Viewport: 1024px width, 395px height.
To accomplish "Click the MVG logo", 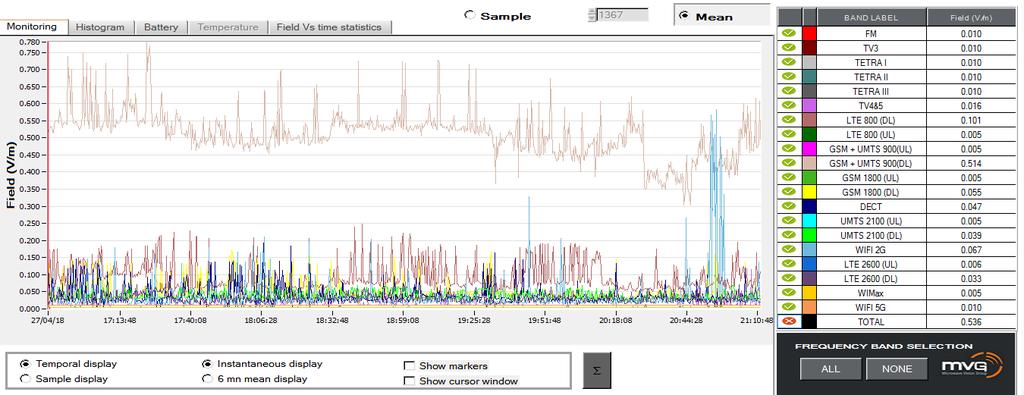I will tap(971, 366).
